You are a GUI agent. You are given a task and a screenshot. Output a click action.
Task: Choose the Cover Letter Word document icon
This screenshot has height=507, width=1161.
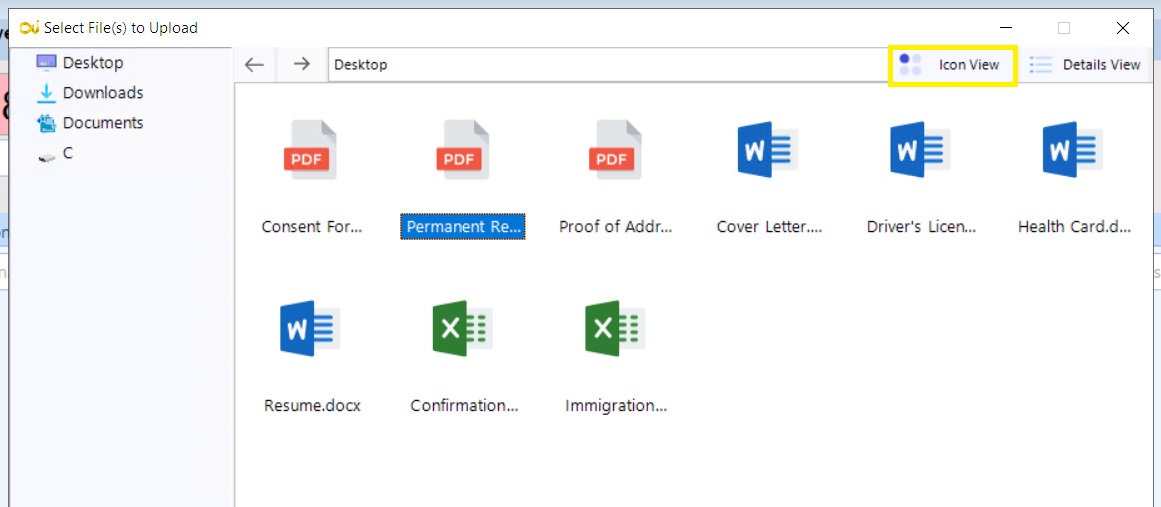tap(768, 150)
